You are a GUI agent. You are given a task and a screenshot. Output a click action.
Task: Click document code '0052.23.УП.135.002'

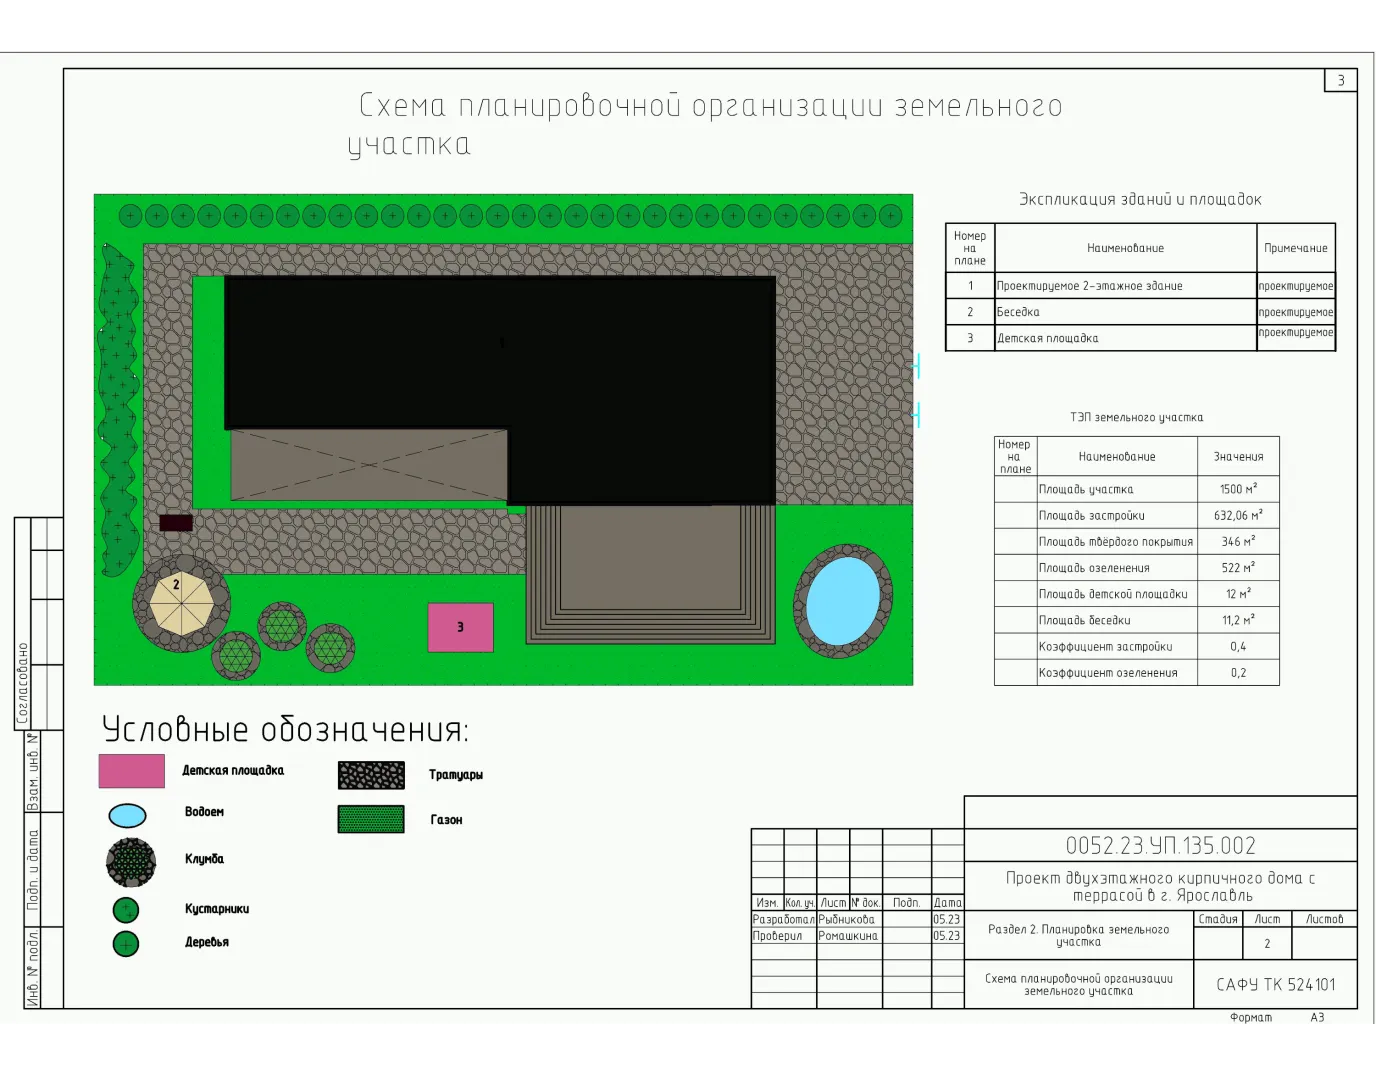(1161, 846)
